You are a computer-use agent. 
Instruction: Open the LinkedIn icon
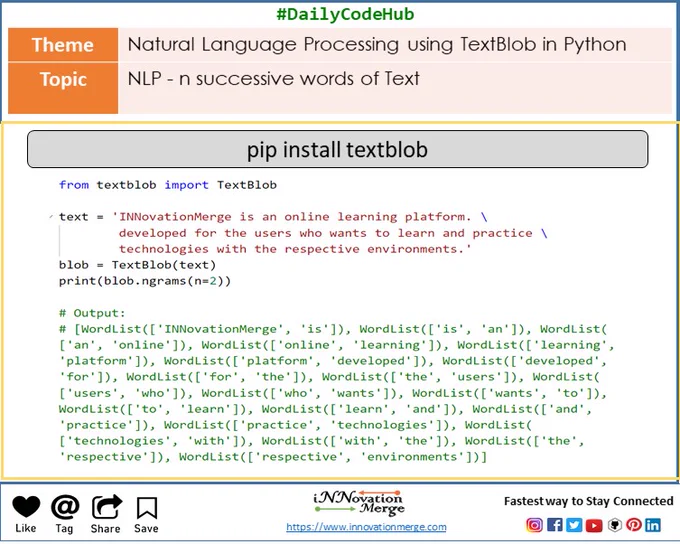click(x=653, y=525)
